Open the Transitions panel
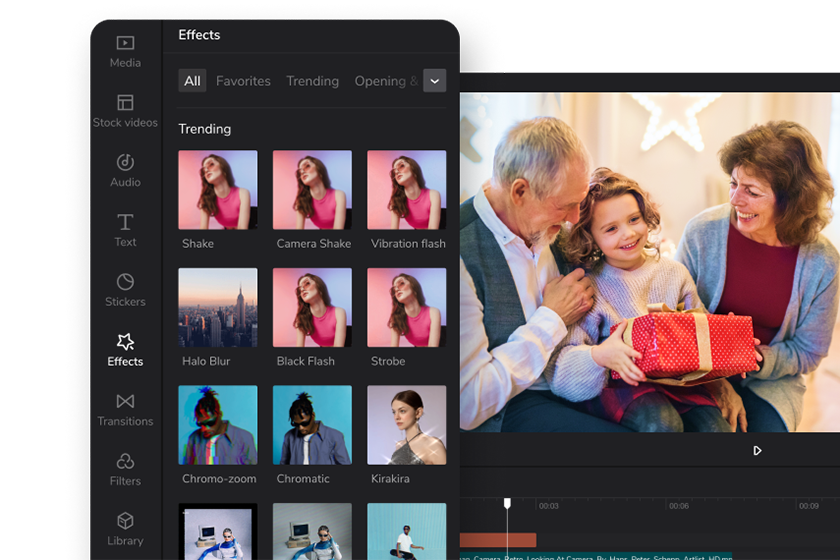Screen dimensions: 840x560 pos(125,410)
